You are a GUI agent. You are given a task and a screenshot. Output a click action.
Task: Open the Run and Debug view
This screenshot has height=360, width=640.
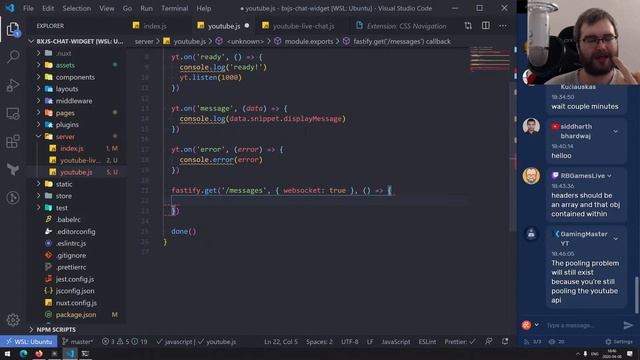[13, 85]
